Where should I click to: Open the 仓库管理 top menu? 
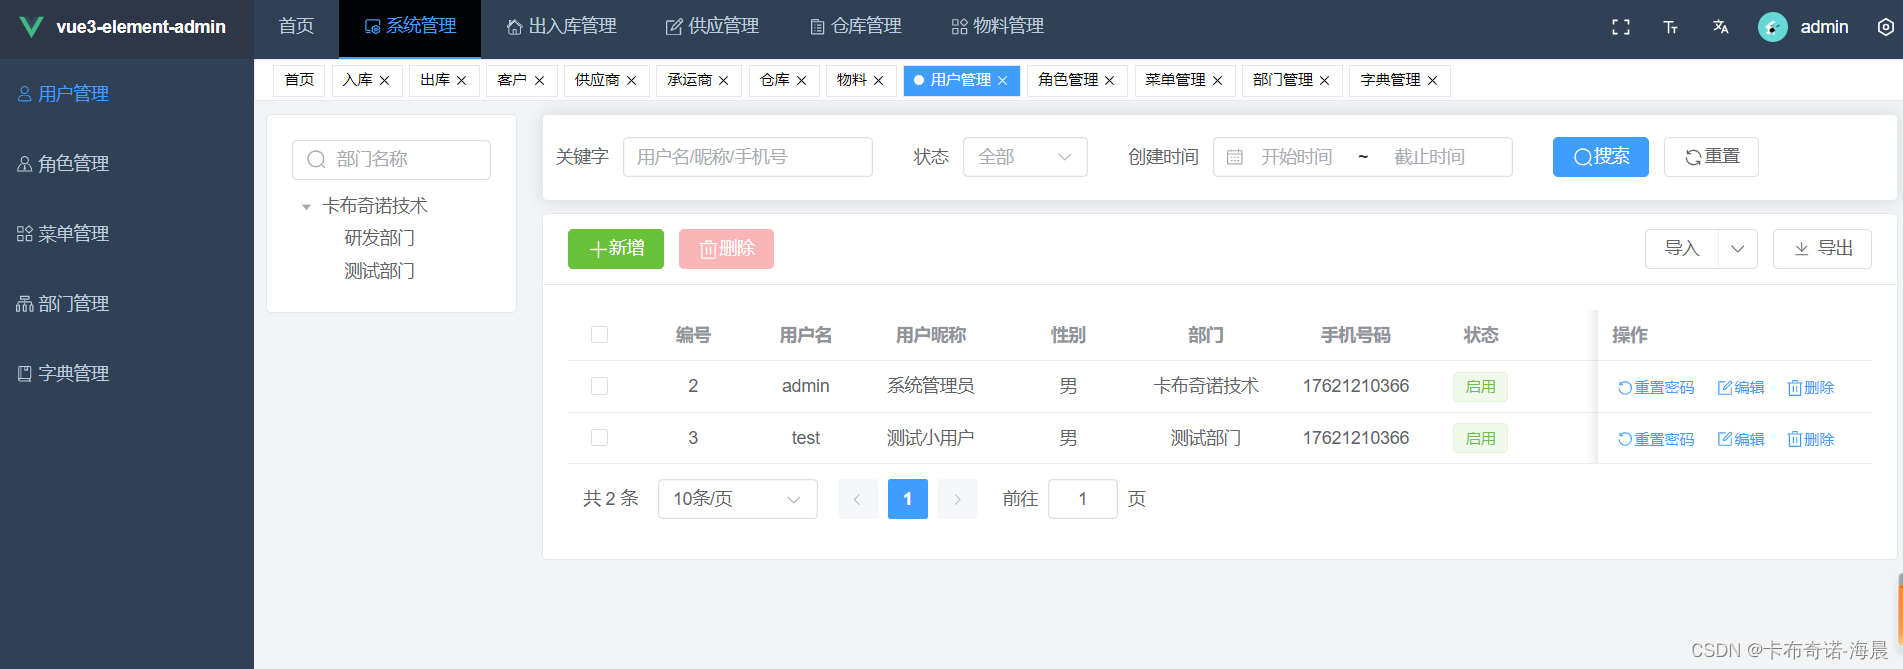855,27
